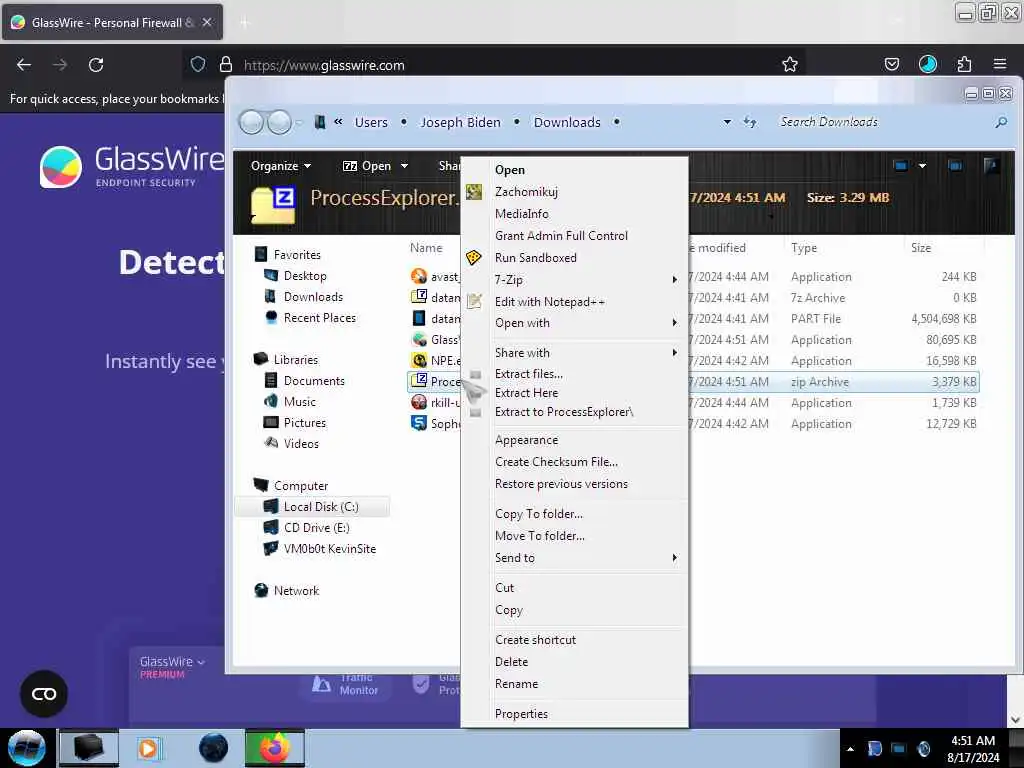
Task: Open Firefox hamburger application menu
Action: coord(999,64)
